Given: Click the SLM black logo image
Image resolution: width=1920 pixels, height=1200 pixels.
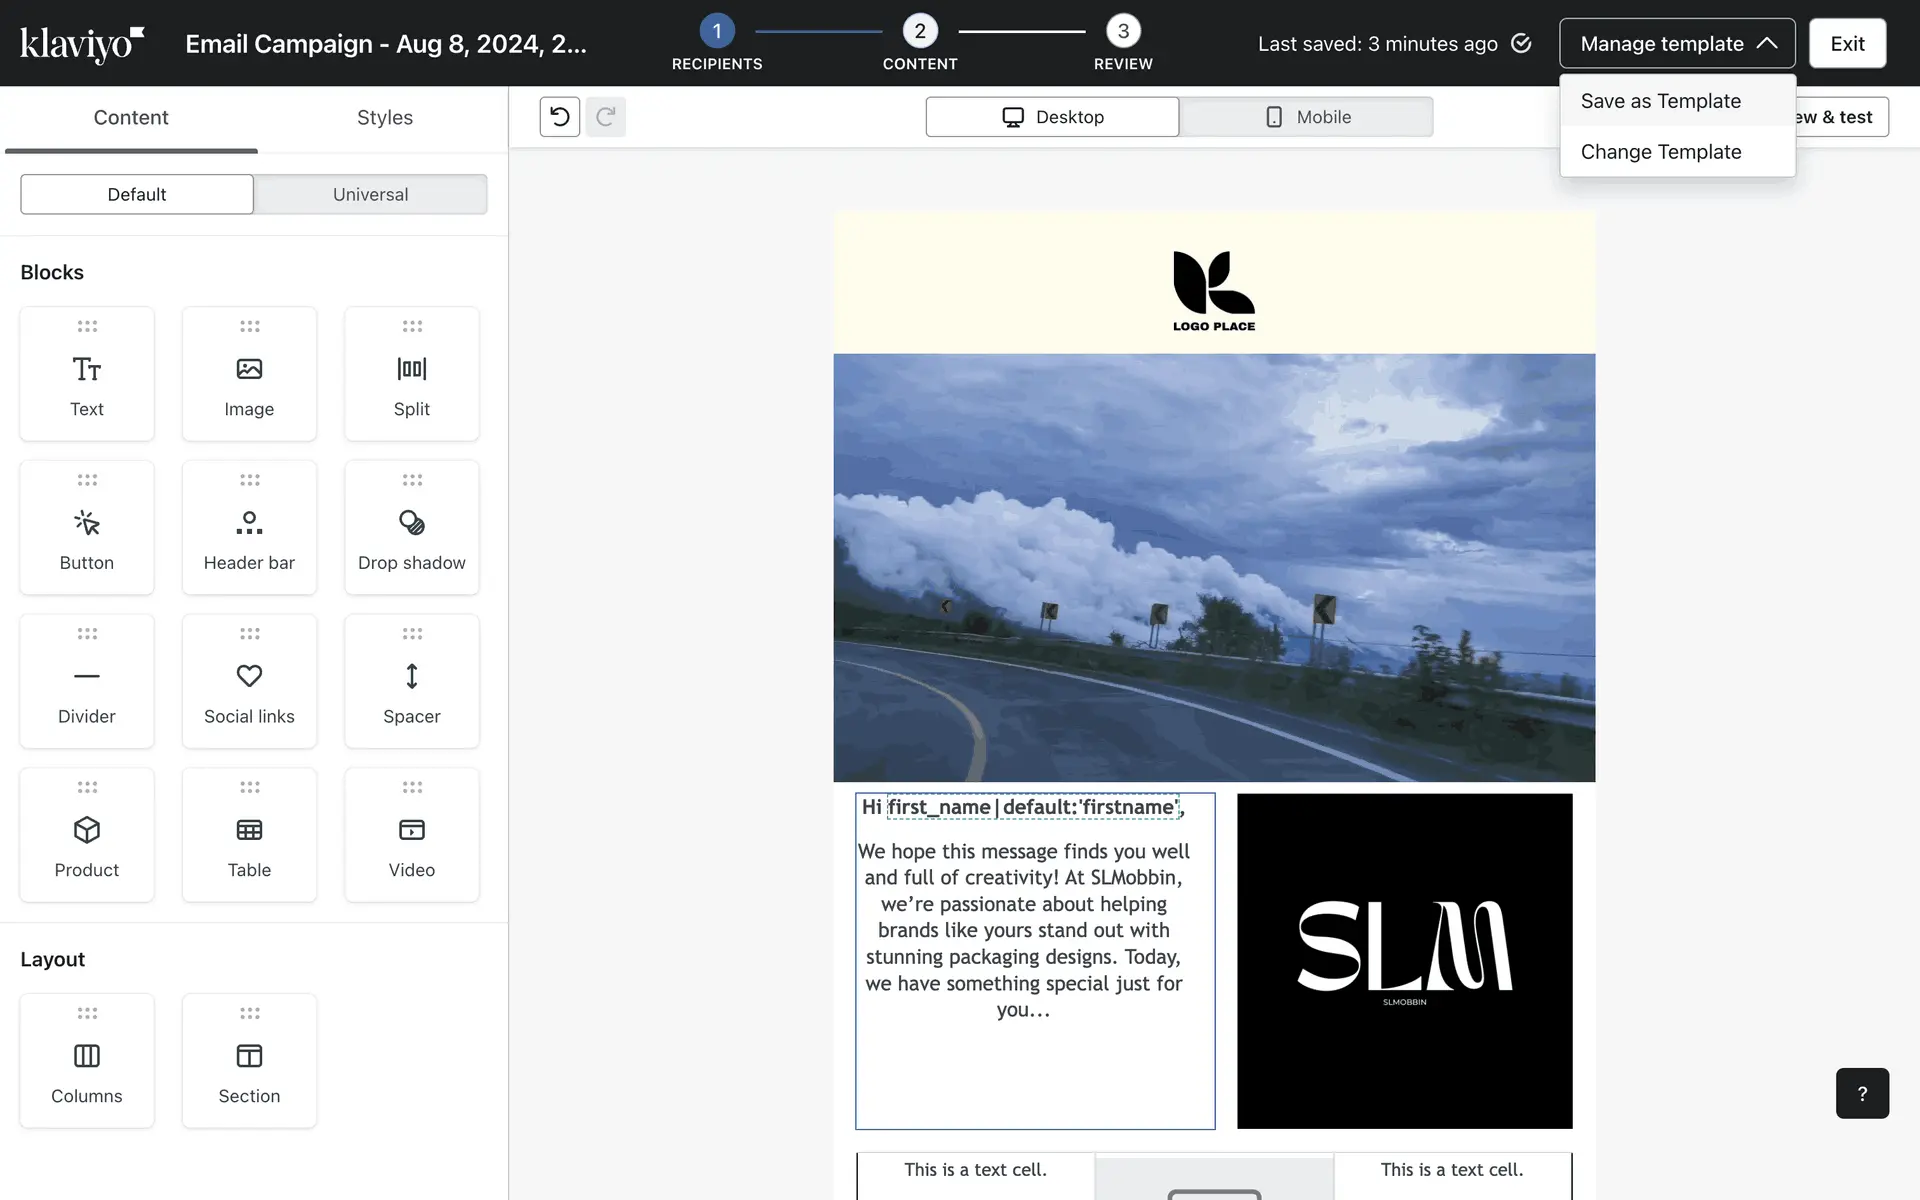Looking at the screenshot, I should click(1404, 961).
